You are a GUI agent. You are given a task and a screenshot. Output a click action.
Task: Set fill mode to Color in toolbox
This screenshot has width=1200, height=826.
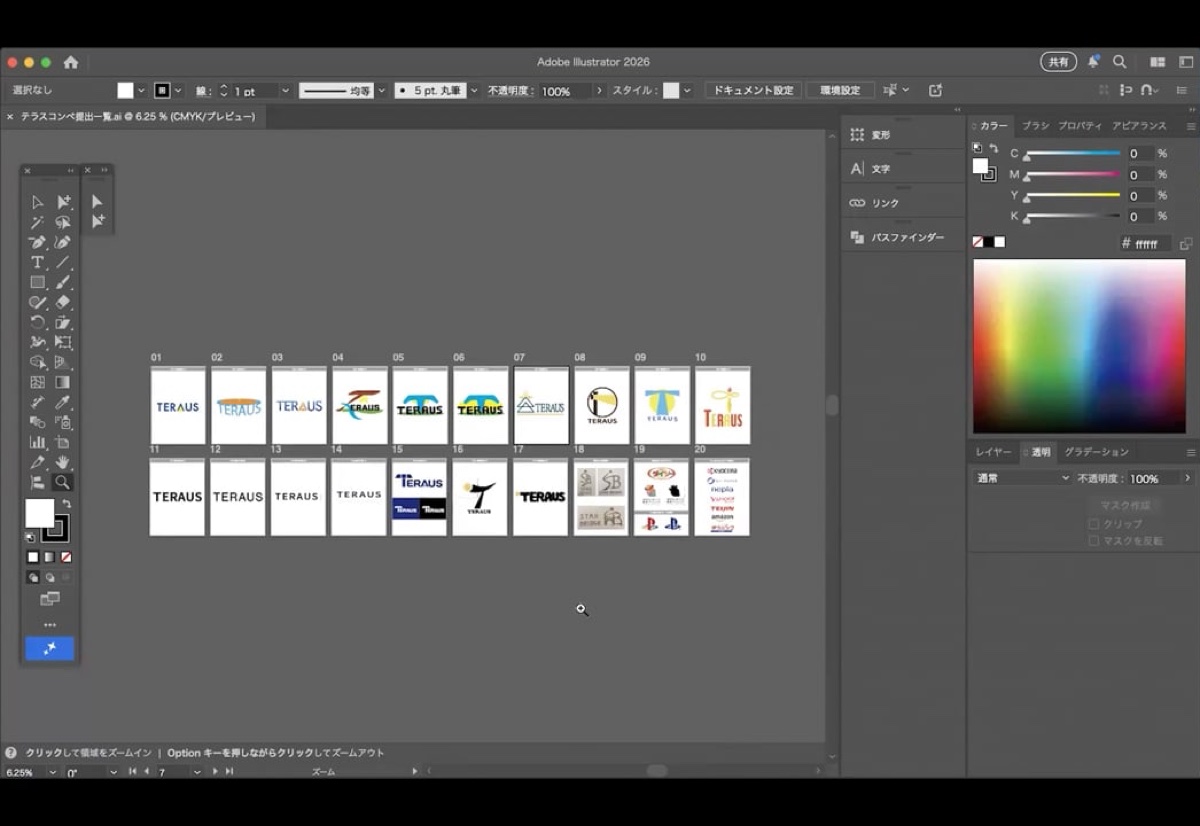(x=33, y=557)
